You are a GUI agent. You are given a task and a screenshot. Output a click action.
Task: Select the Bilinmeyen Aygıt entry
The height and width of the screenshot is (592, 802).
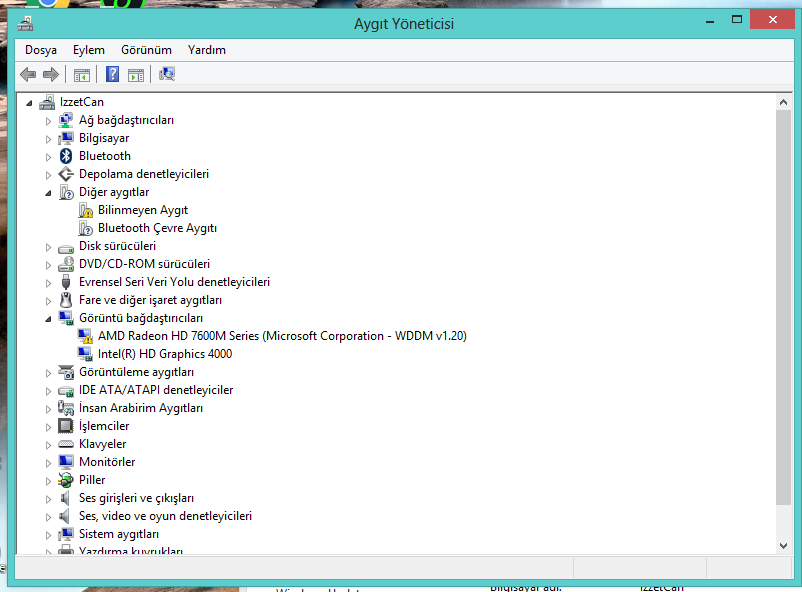click(143, 210)
